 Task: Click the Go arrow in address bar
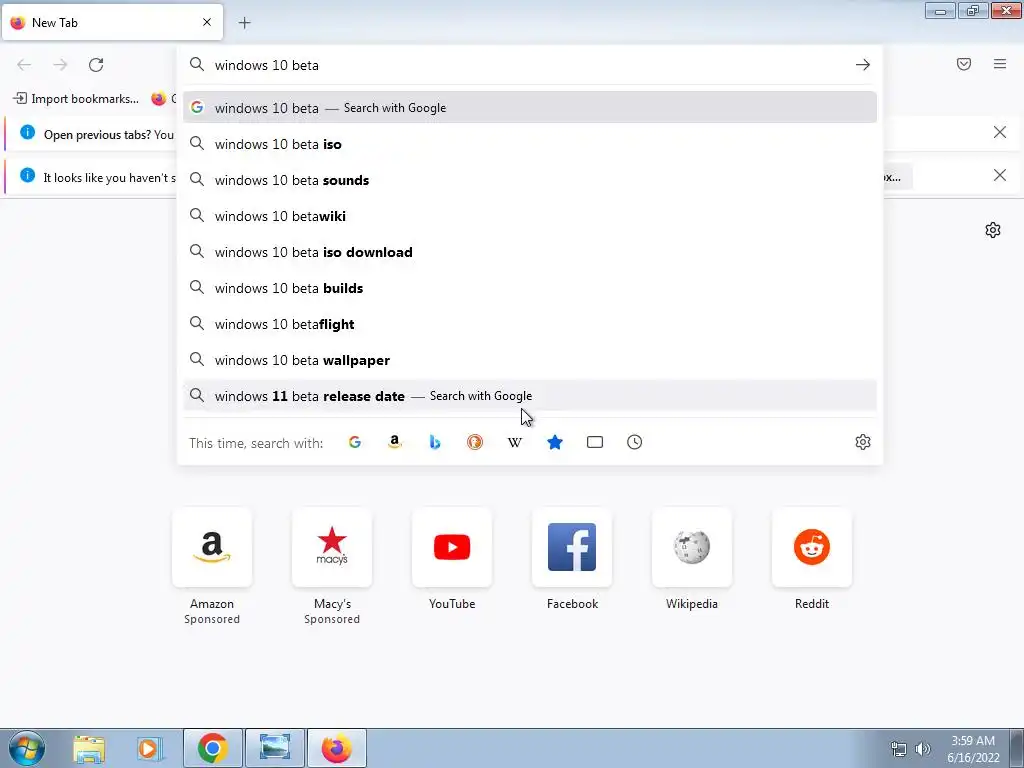click(x=863, y=65)
